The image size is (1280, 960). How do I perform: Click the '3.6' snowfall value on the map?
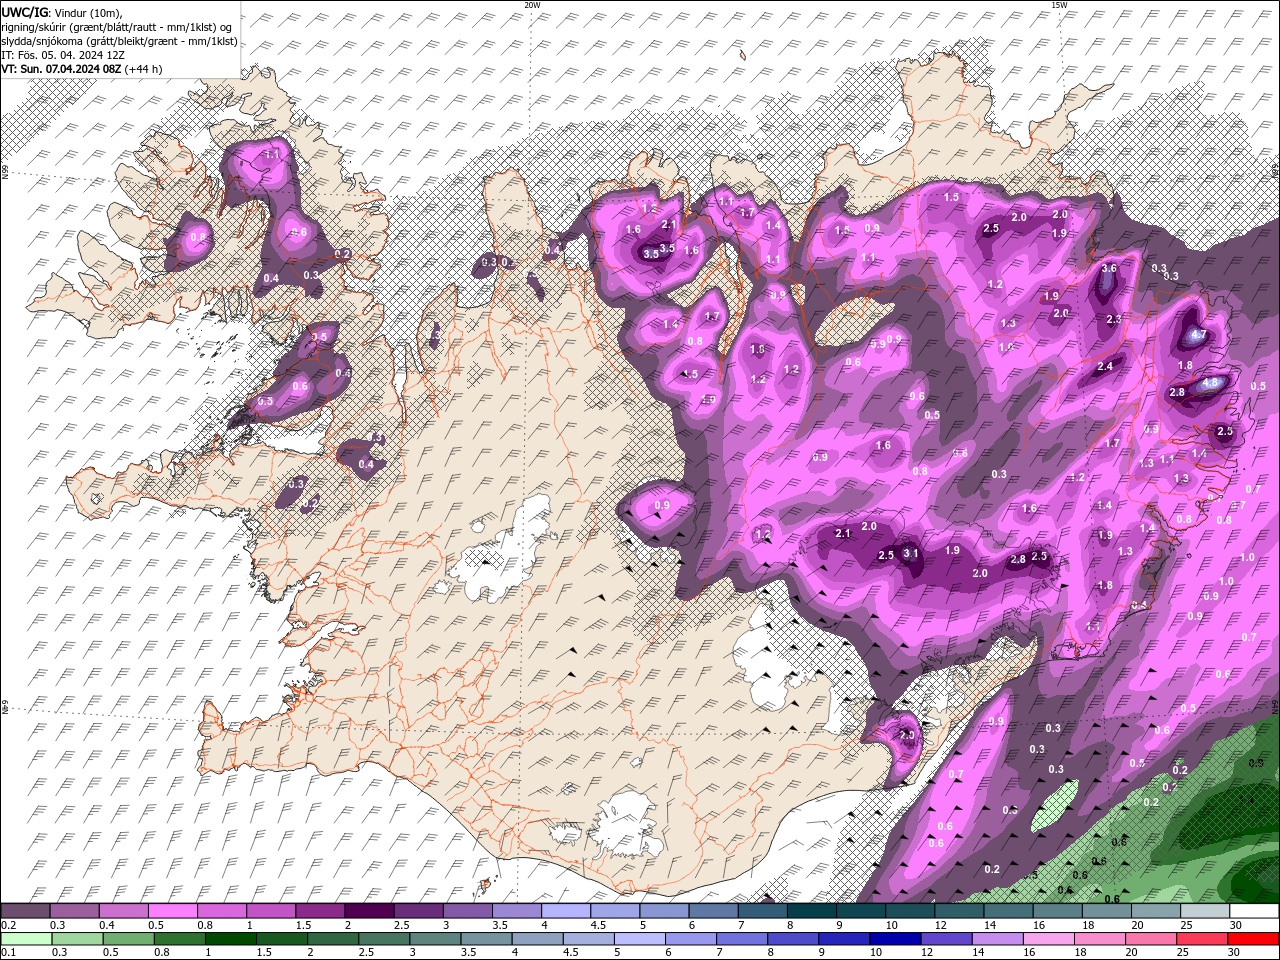tap(1109, 268)
